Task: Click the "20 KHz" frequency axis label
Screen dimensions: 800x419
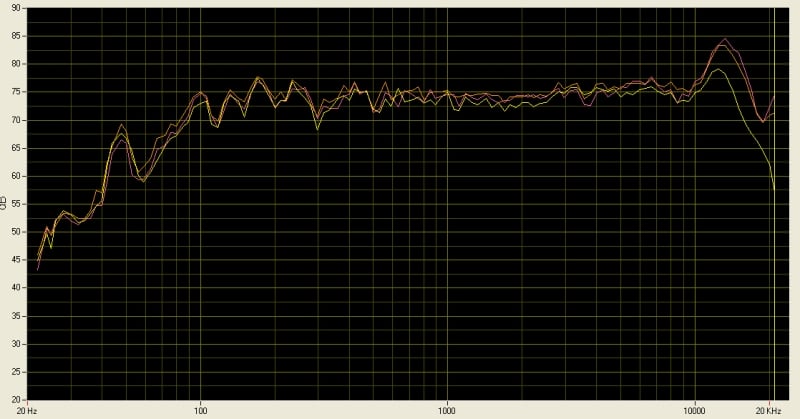Action: 769,410
